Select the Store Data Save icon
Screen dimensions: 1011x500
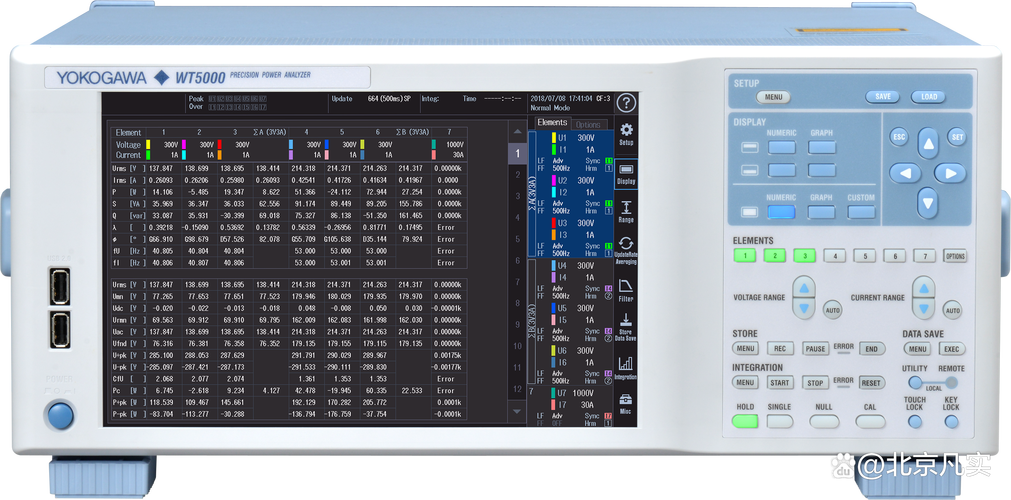[x=626, y=328]
